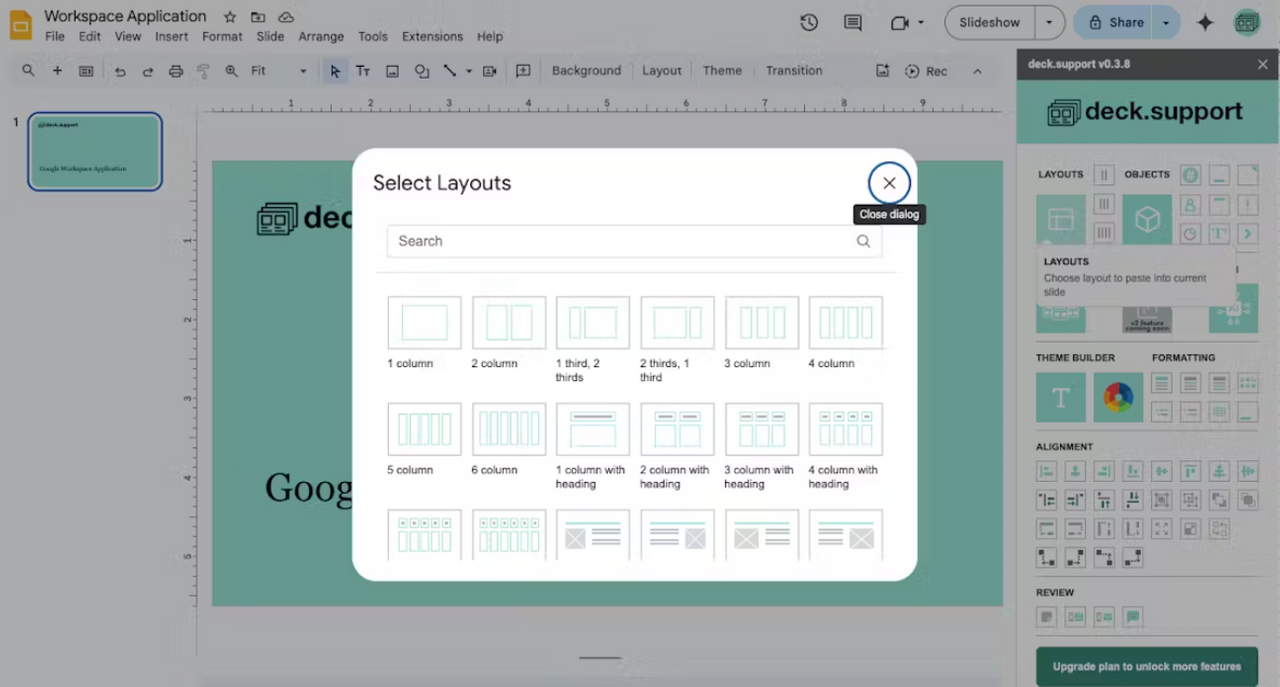Select the Text box tool
The height and width of the screenshot is (687, 1280).
pos(363,71)
